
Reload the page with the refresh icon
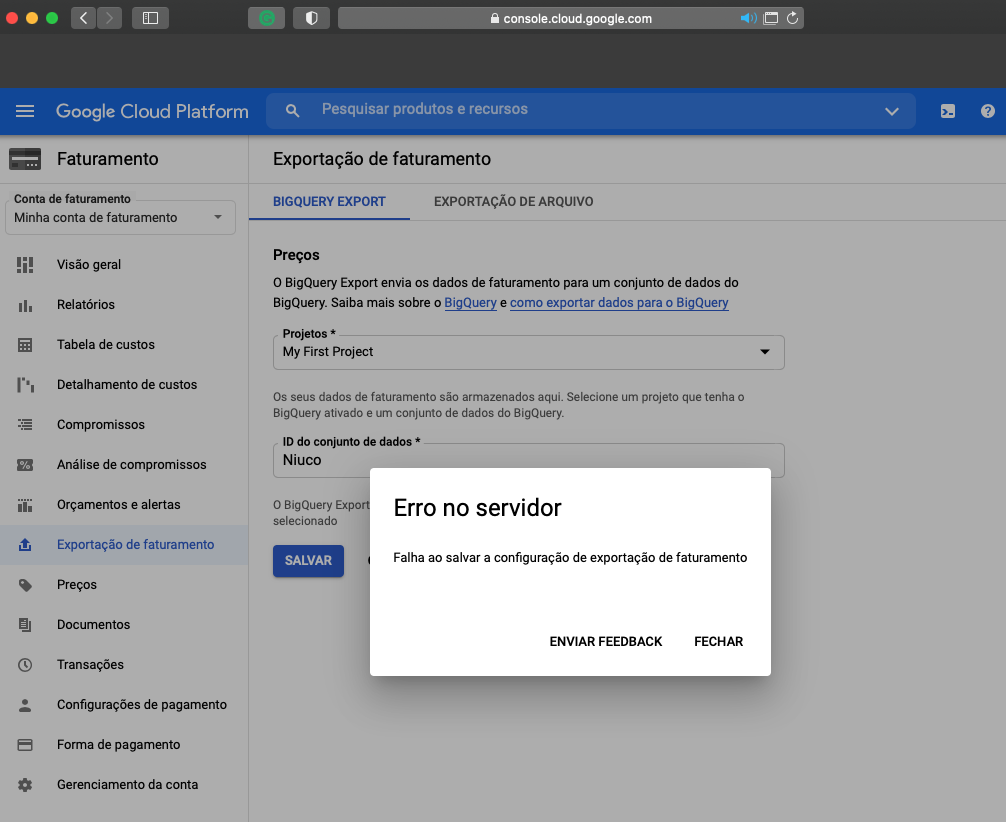point(792,18)
